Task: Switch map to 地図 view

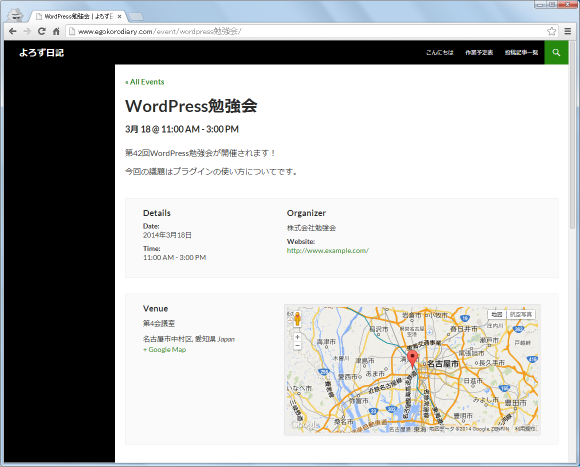Action: [x=497, y=315]
